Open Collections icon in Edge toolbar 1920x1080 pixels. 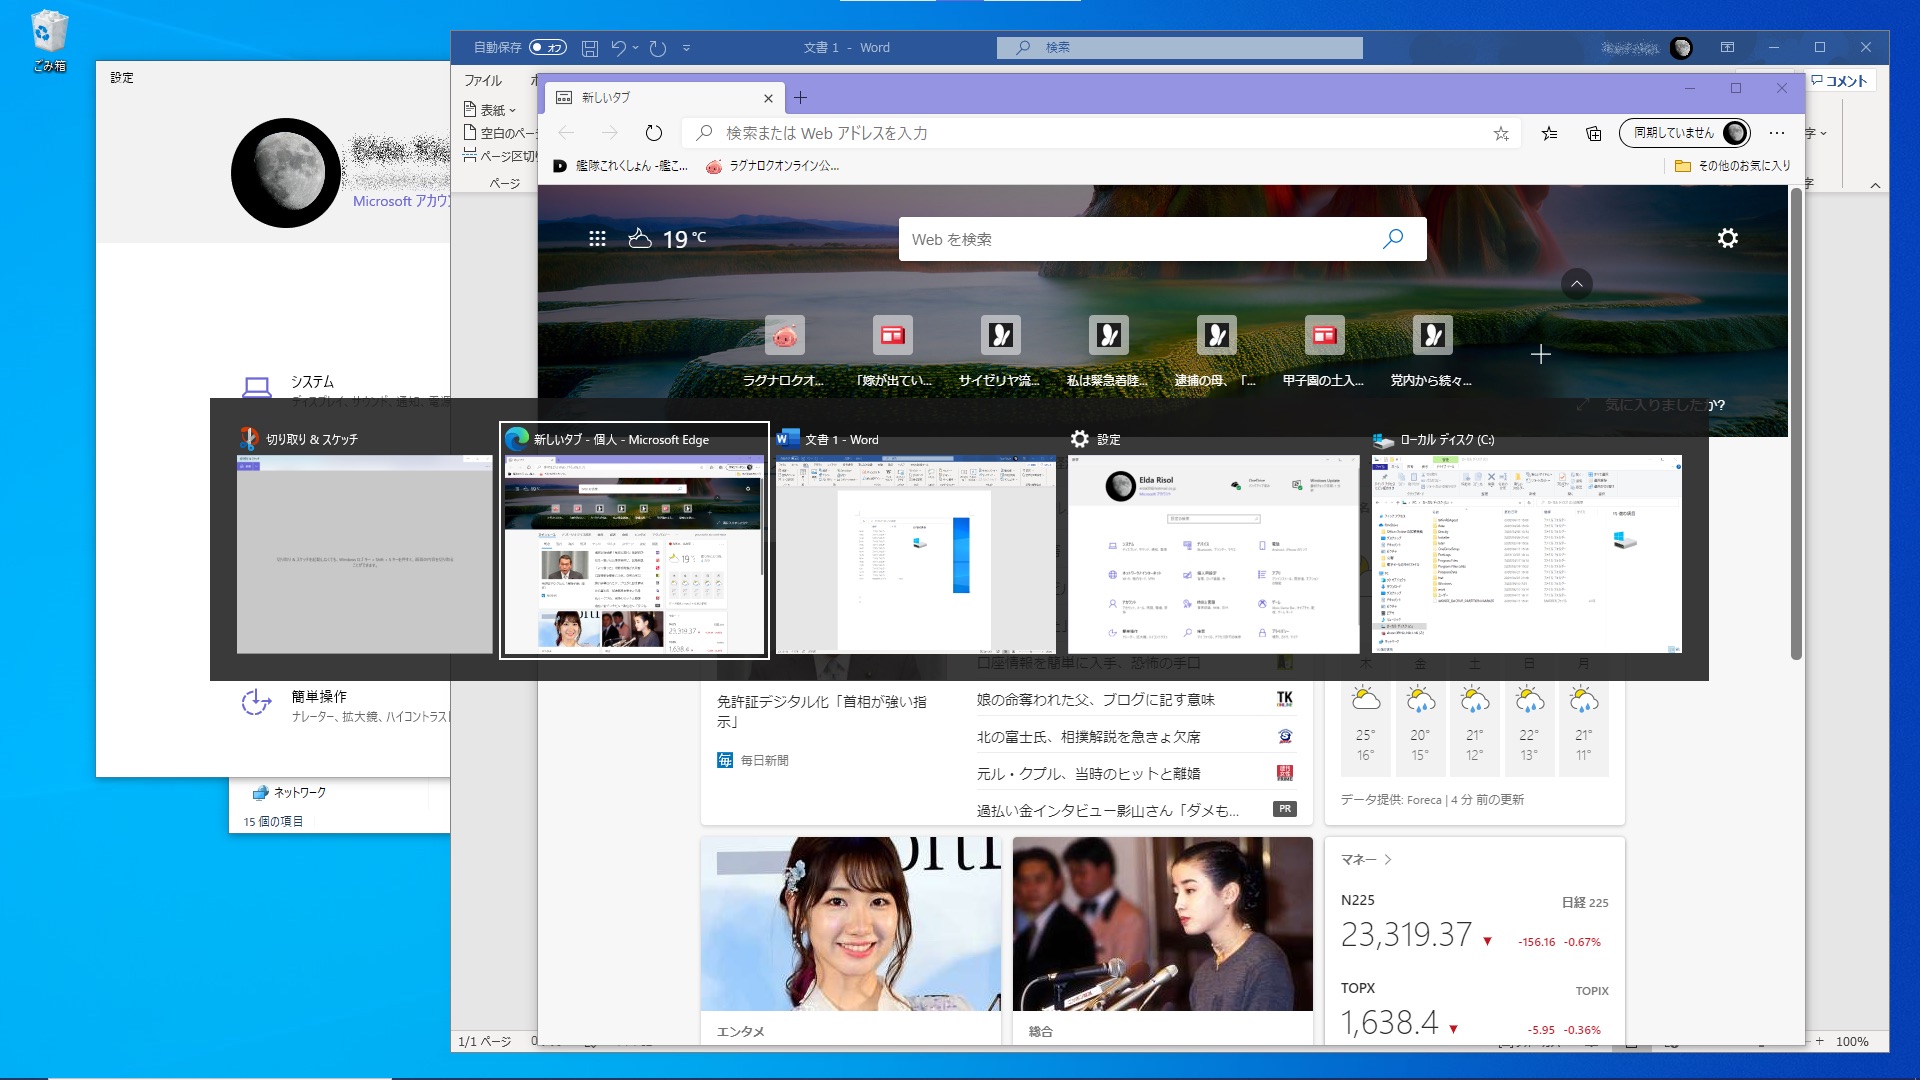(1594, 133)
